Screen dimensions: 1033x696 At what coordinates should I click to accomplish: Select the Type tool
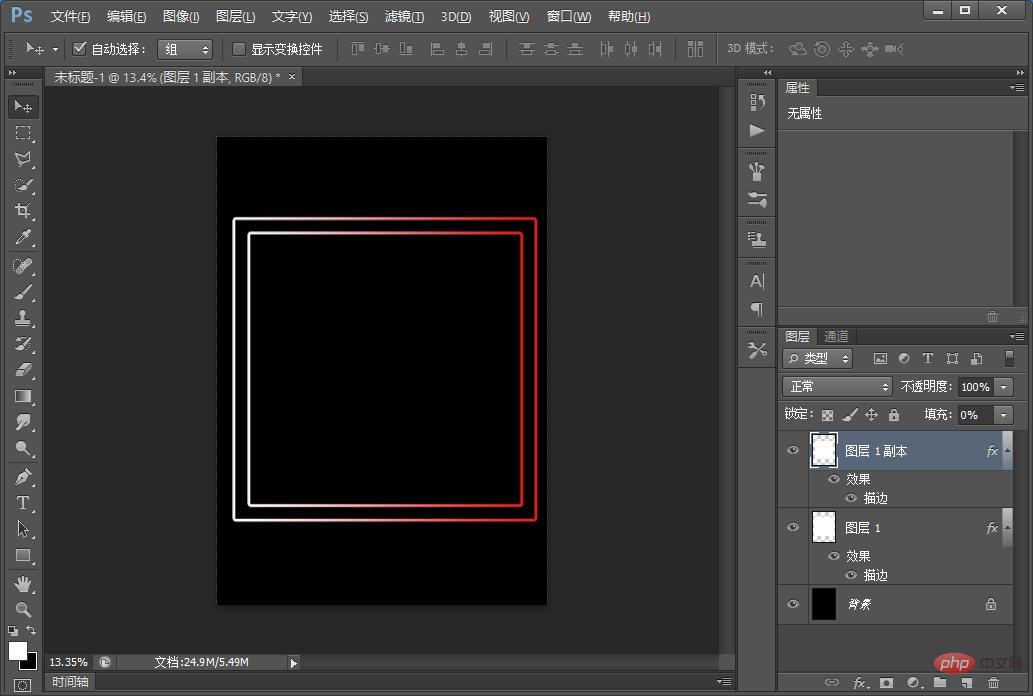[x=23, y=503]
